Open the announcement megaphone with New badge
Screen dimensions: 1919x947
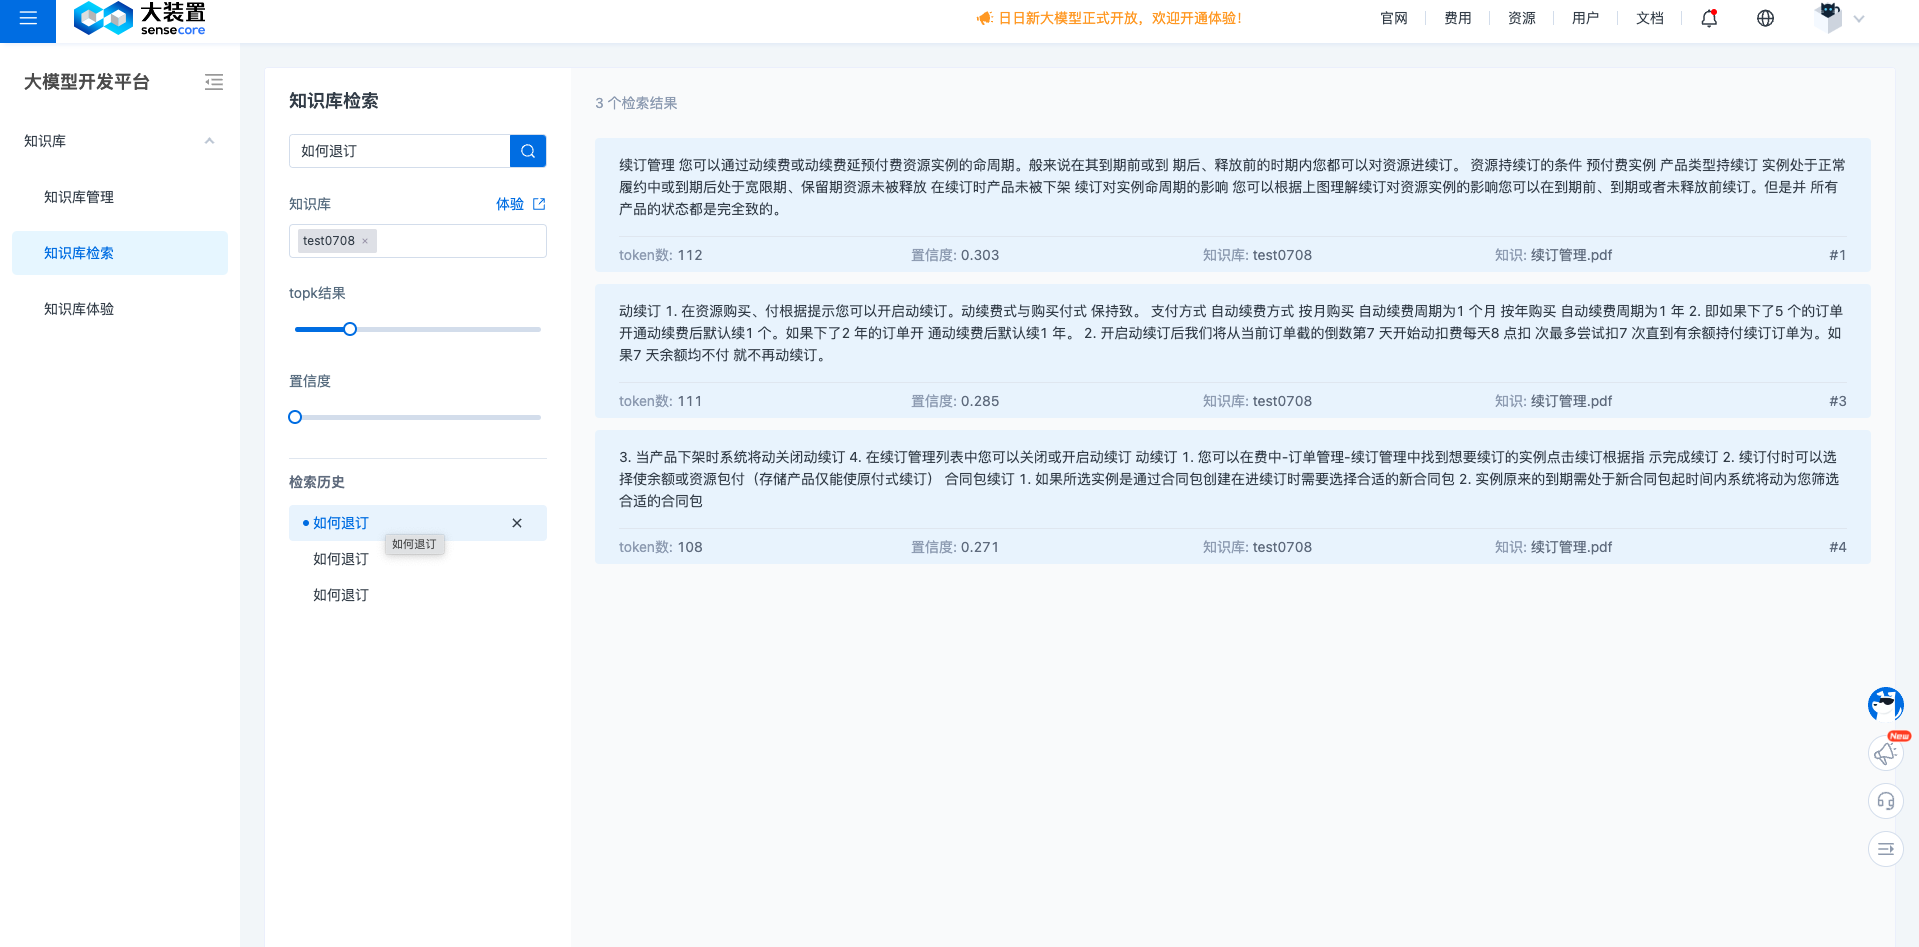tap(1885, 752)
